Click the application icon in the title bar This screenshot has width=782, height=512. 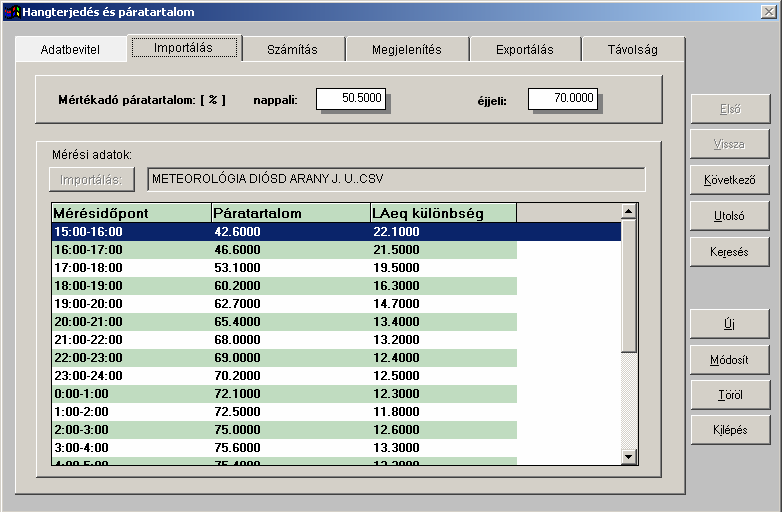click(x=12, y=11)
